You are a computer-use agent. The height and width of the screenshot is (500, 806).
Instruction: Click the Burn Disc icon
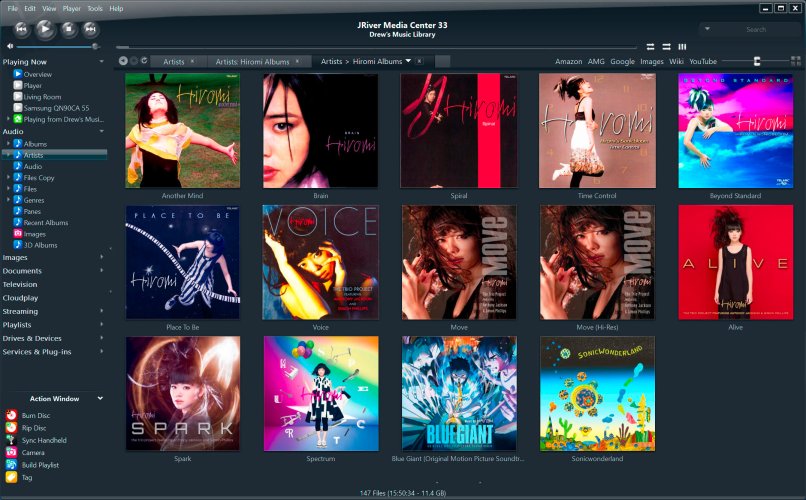[x=11, y=415]
